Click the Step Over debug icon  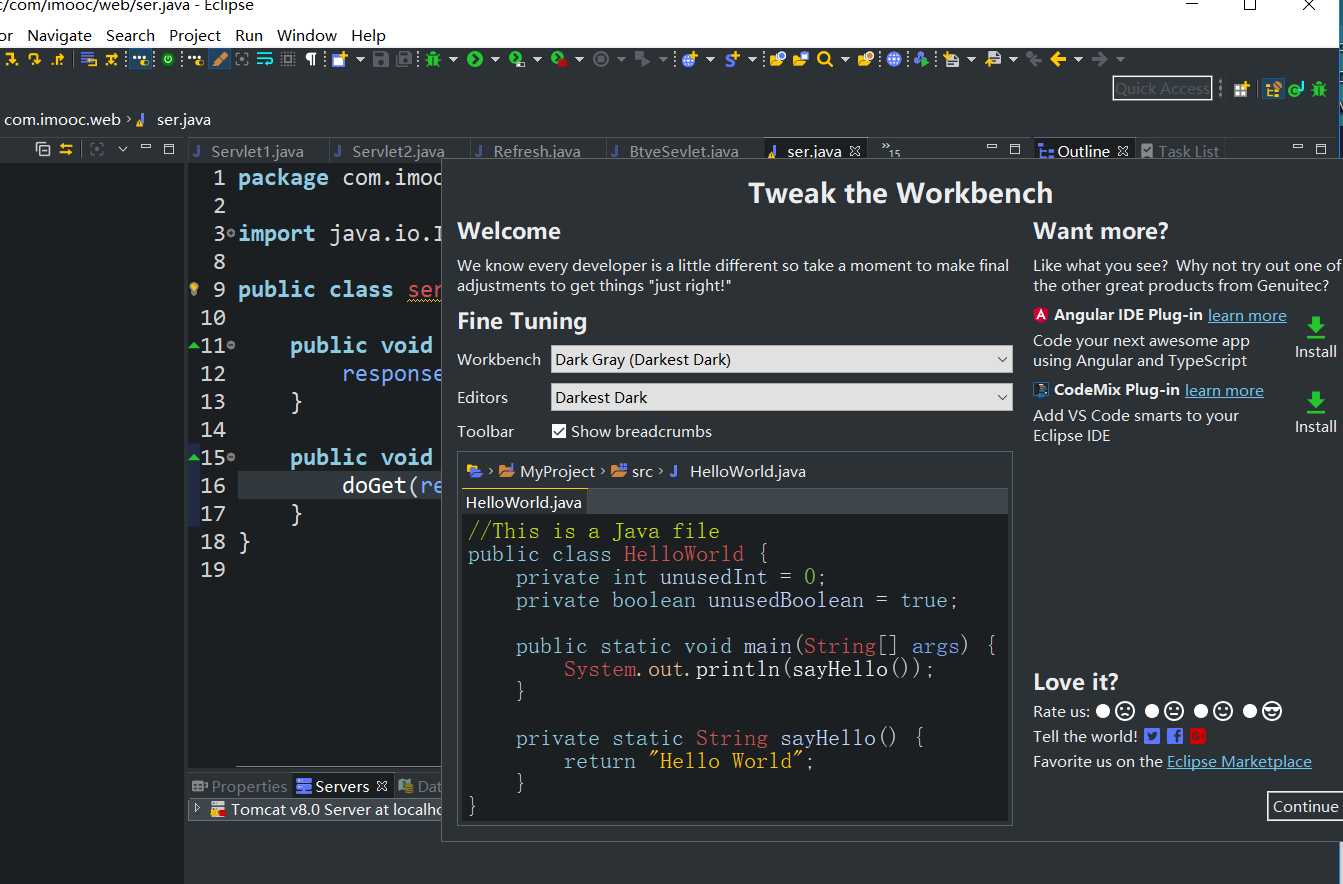click(34, 59)
